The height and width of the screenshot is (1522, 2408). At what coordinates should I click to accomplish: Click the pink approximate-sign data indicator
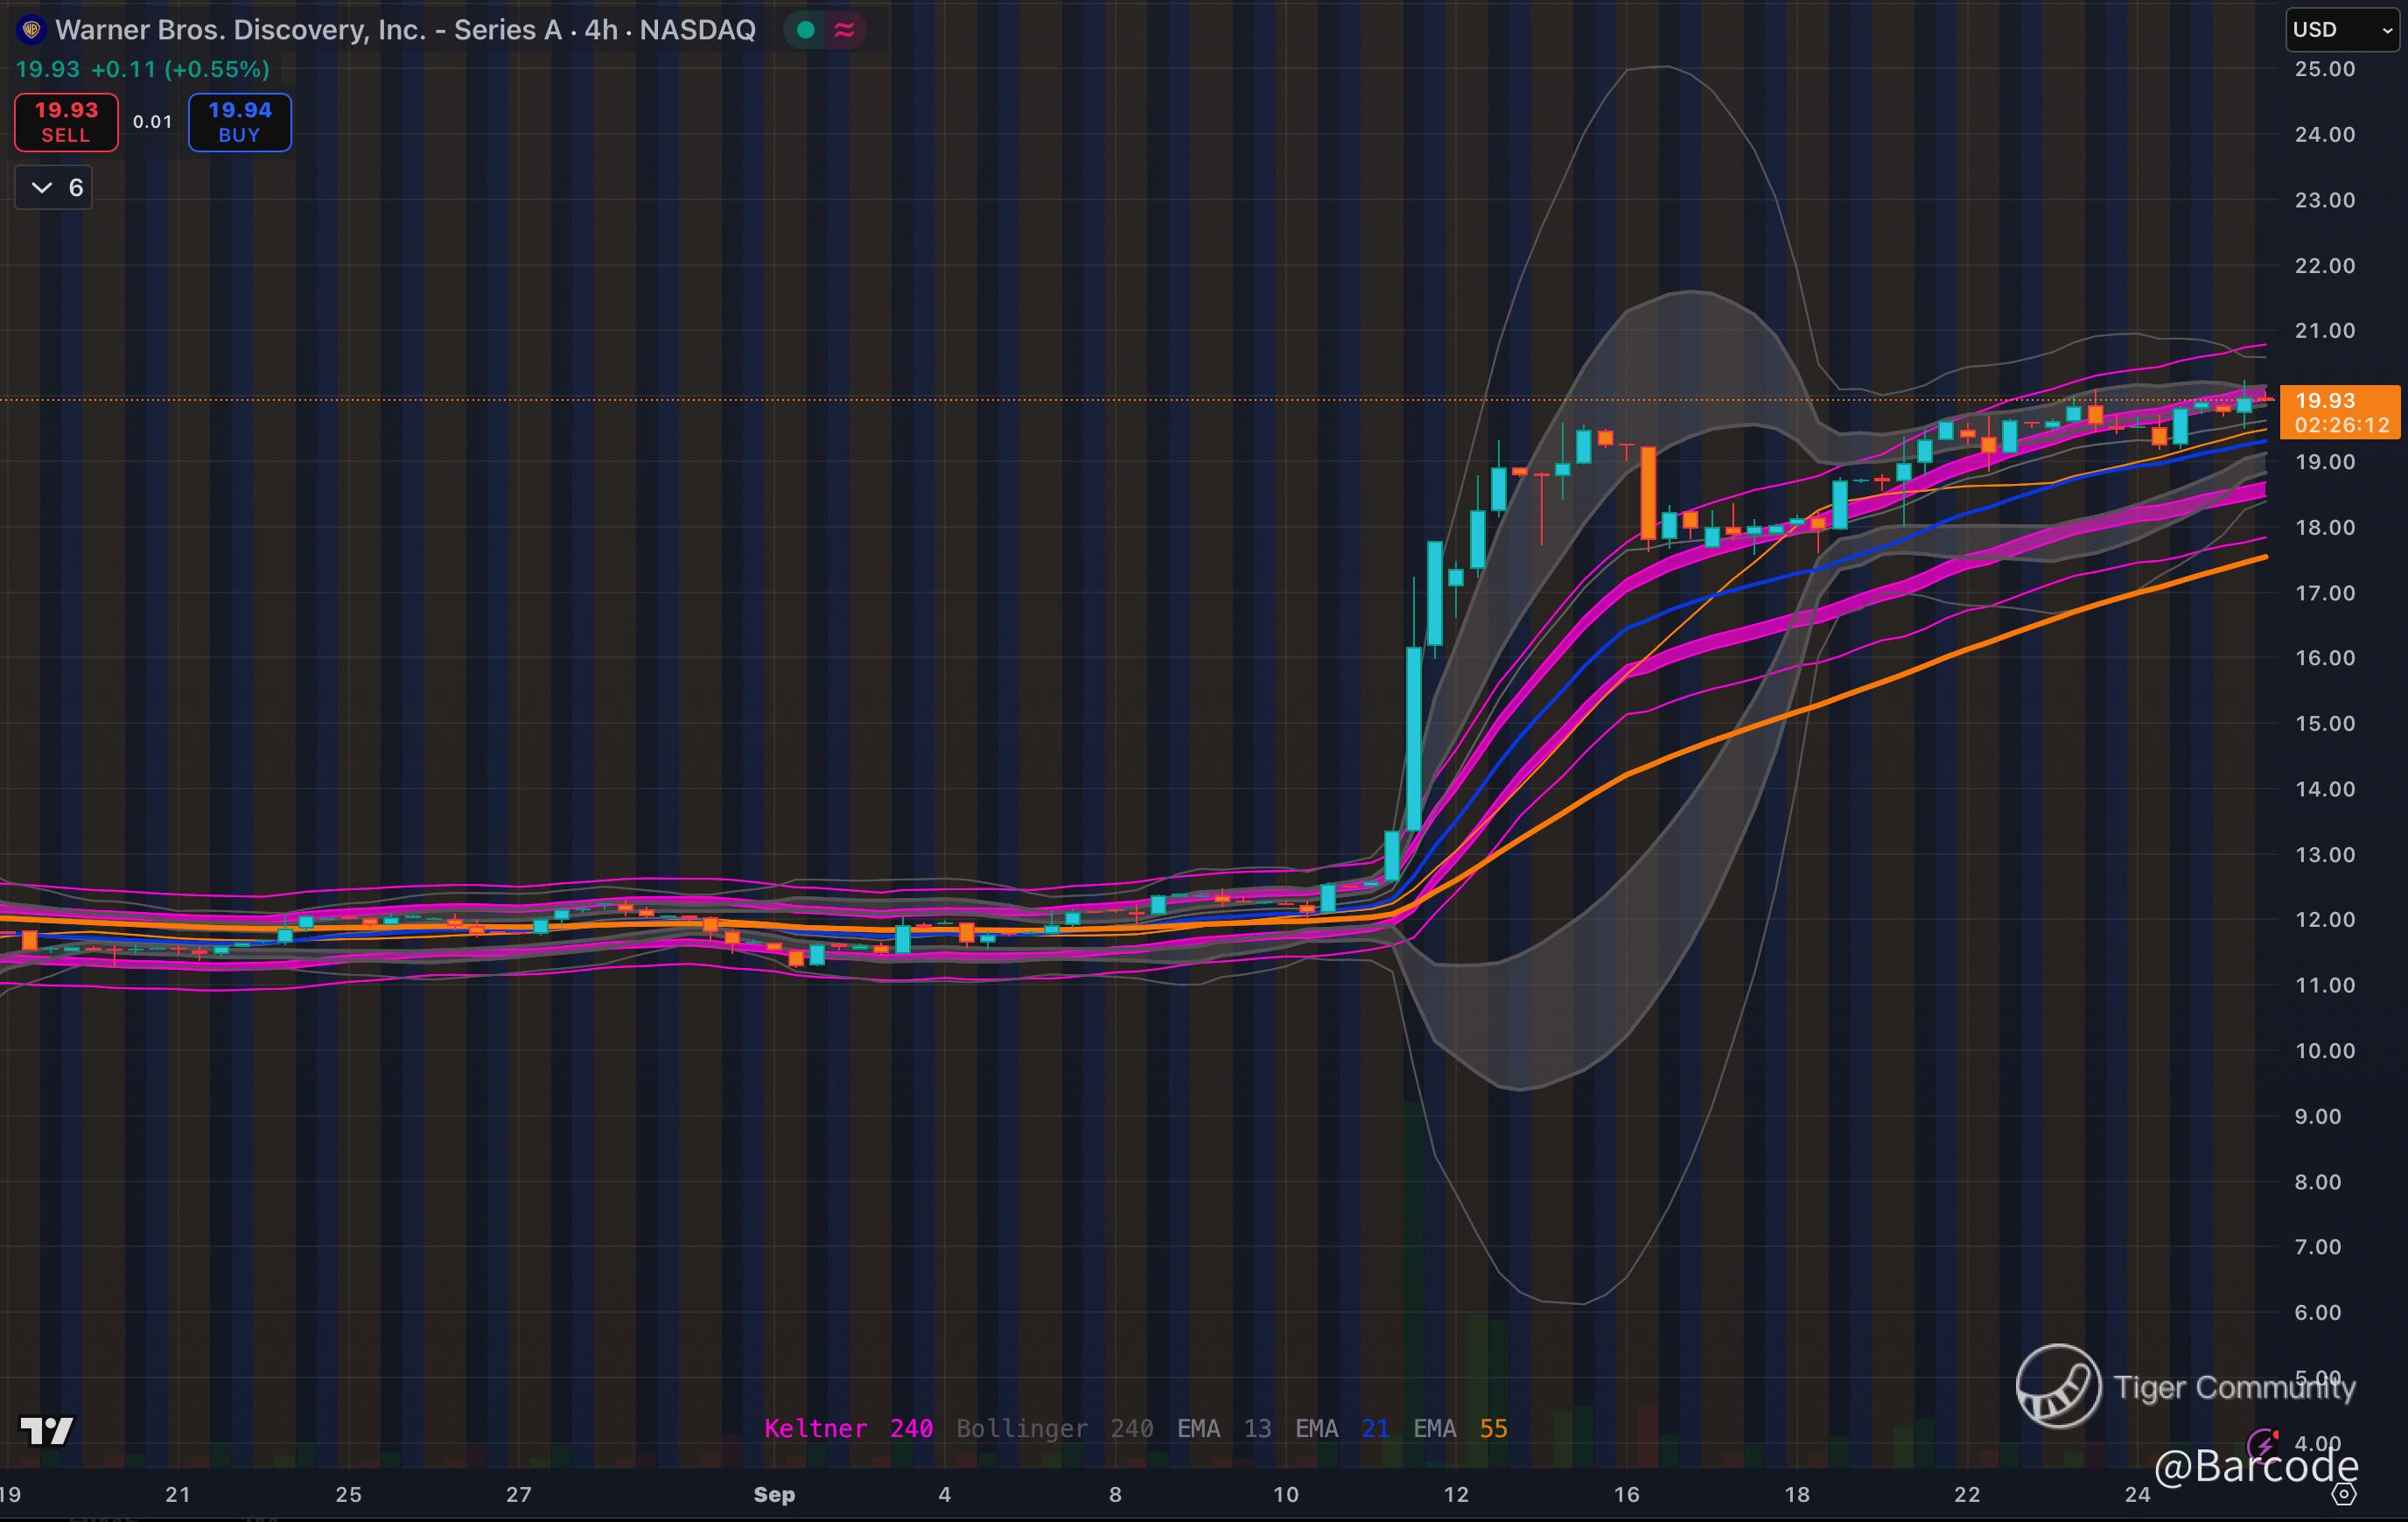click(x=844, y=30)
